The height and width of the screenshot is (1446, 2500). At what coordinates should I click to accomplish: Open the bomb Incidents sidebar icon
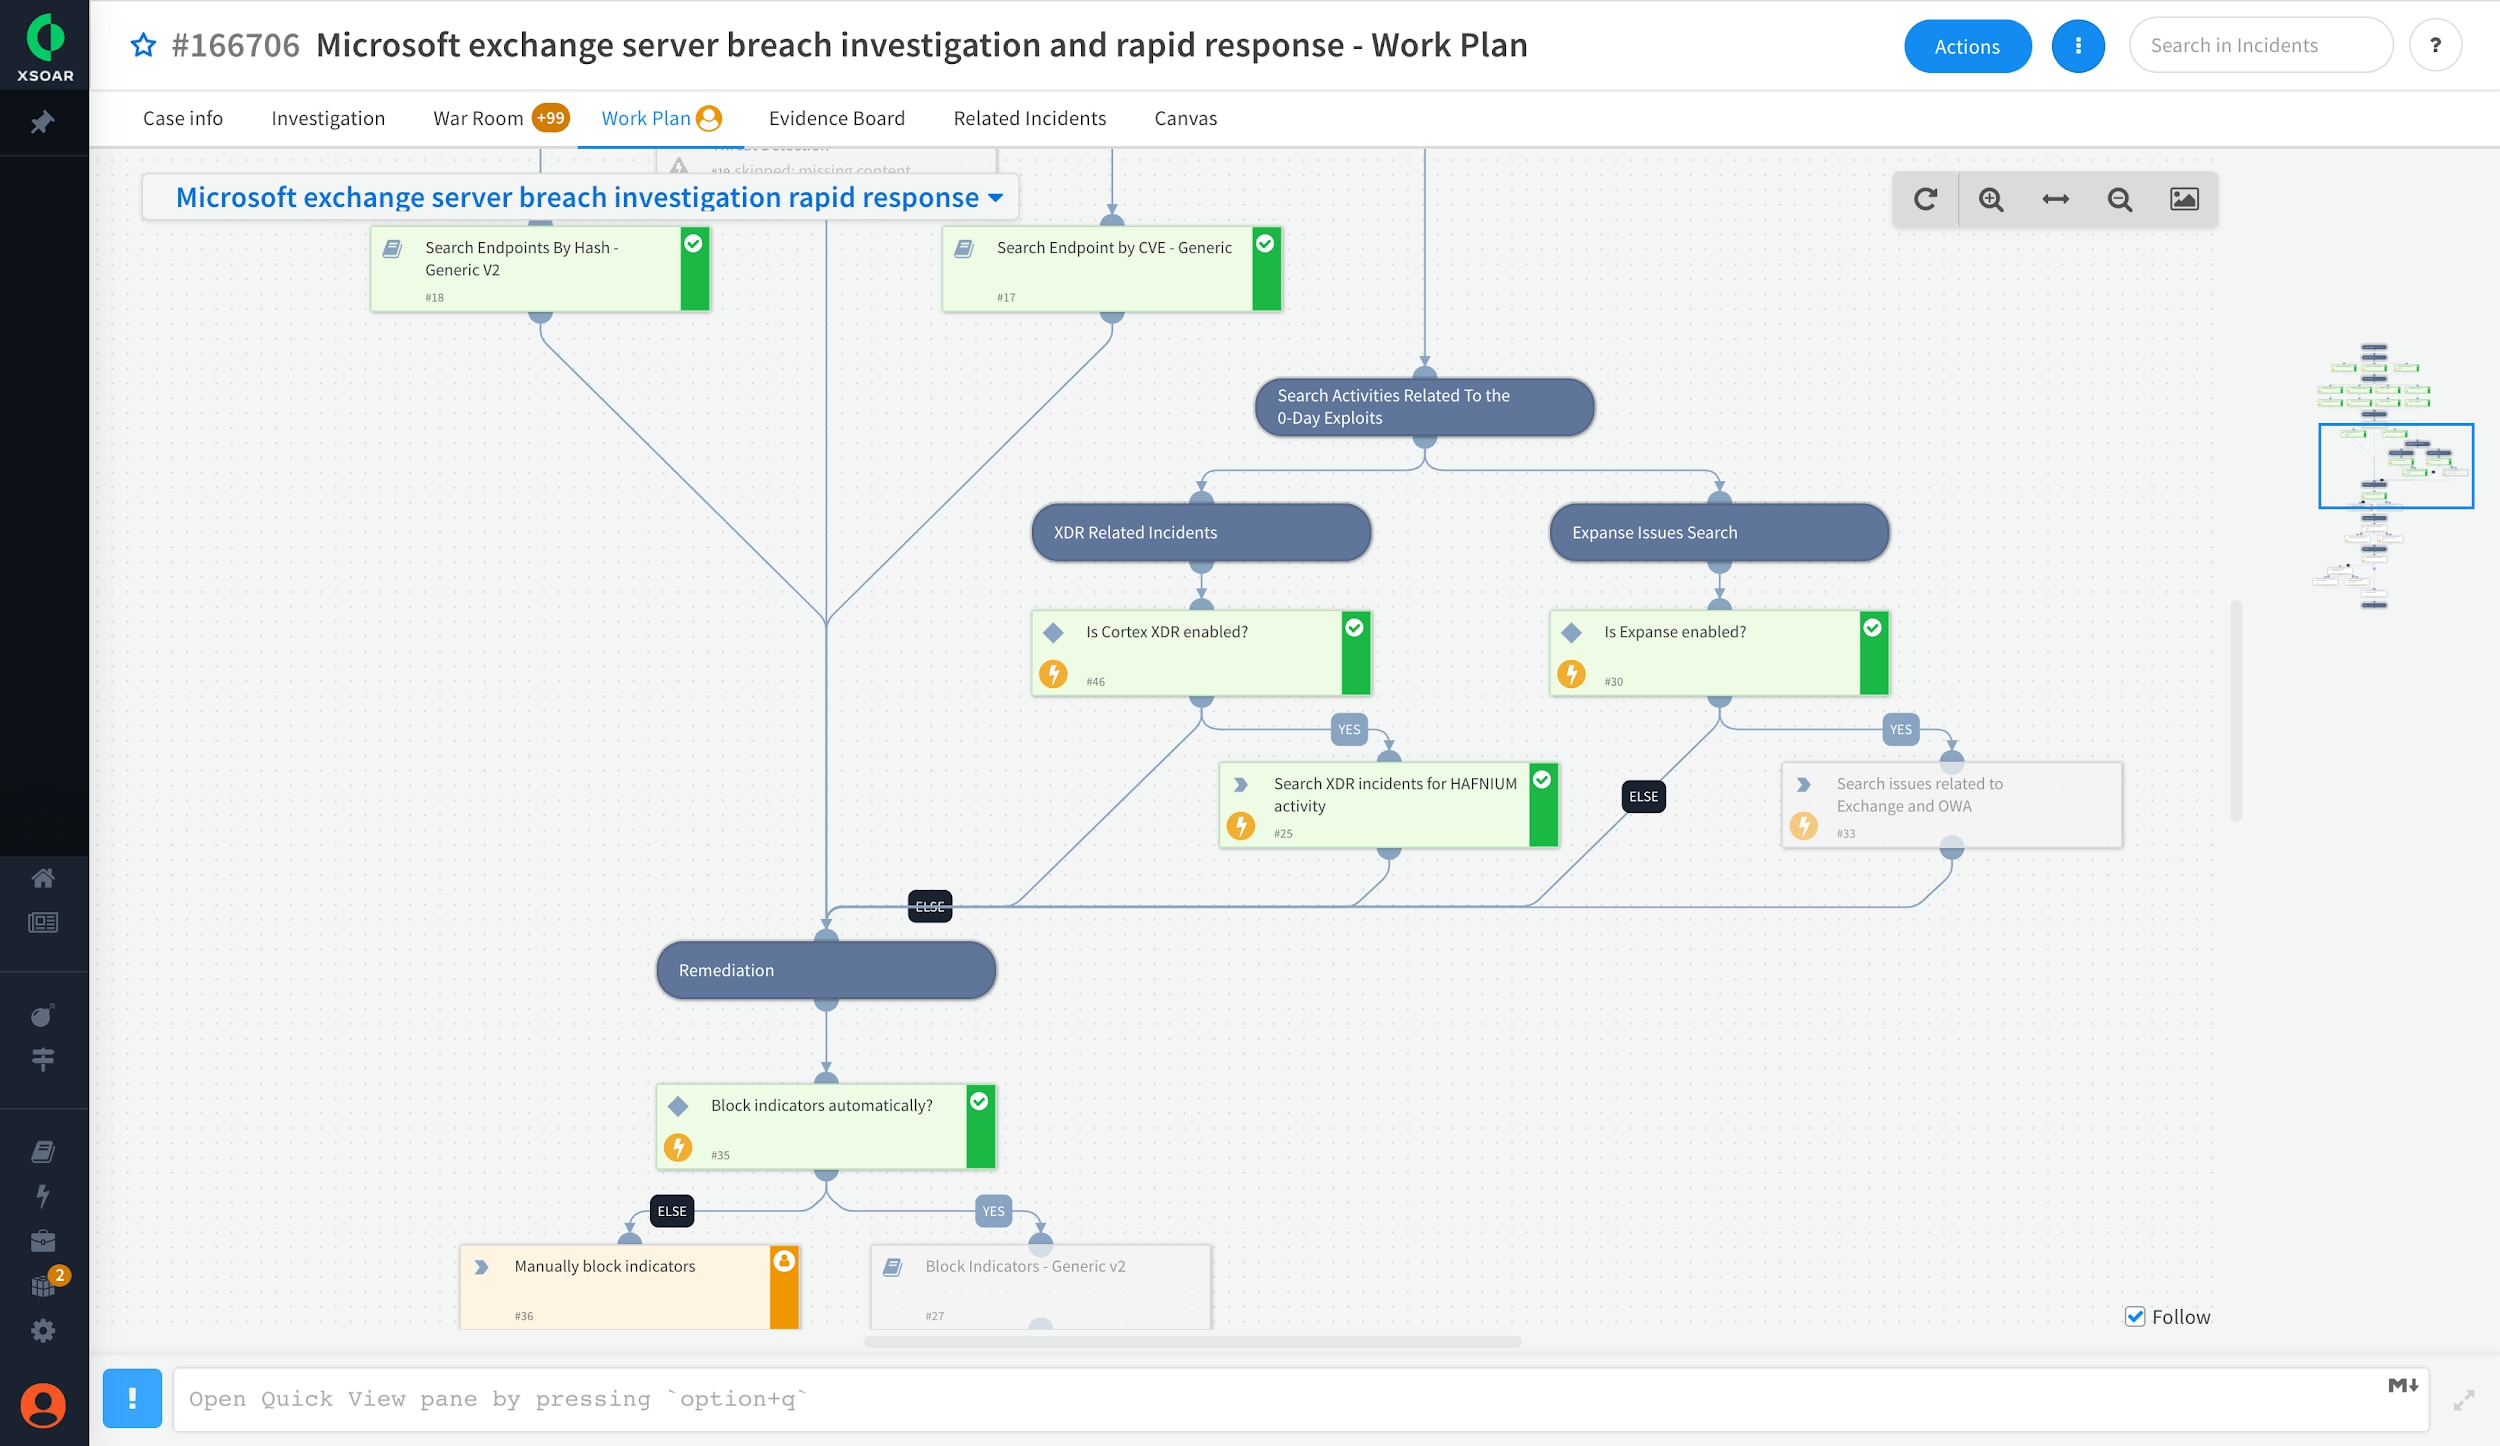tap(43, 1015)
